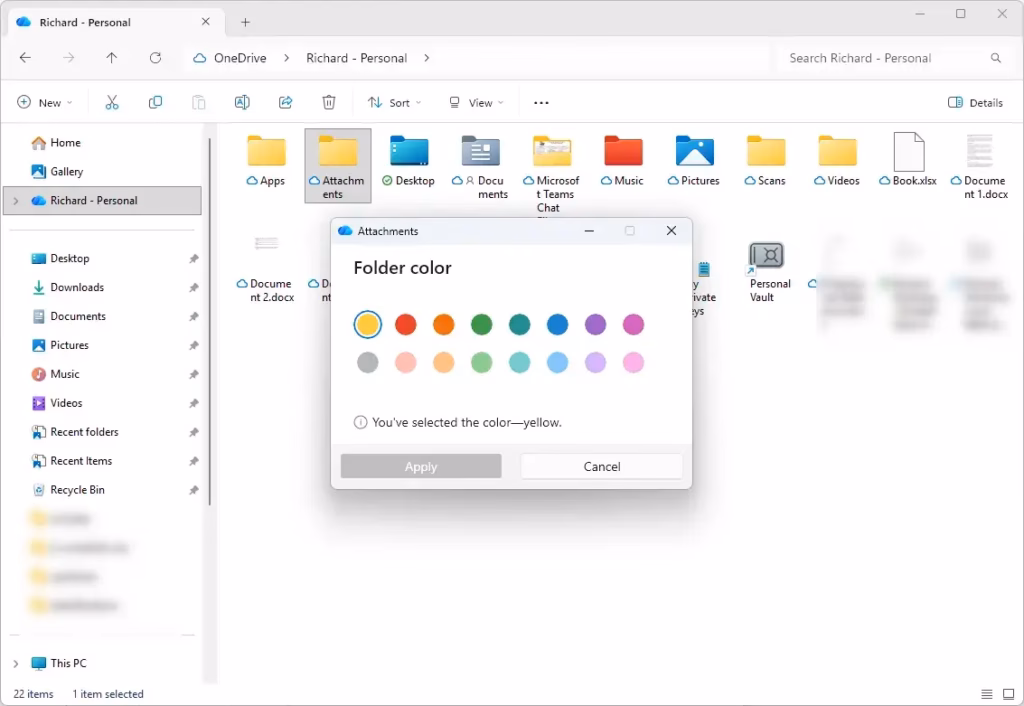This screenshot has height=706, width=1024.
Task: Switch to details view in the status bar
Action: (987, 693)
